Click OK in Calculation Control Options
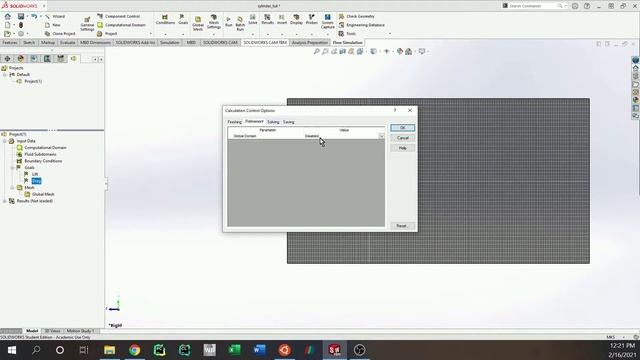The width and height of the screenshot is (640, 360). coord(402,128)
